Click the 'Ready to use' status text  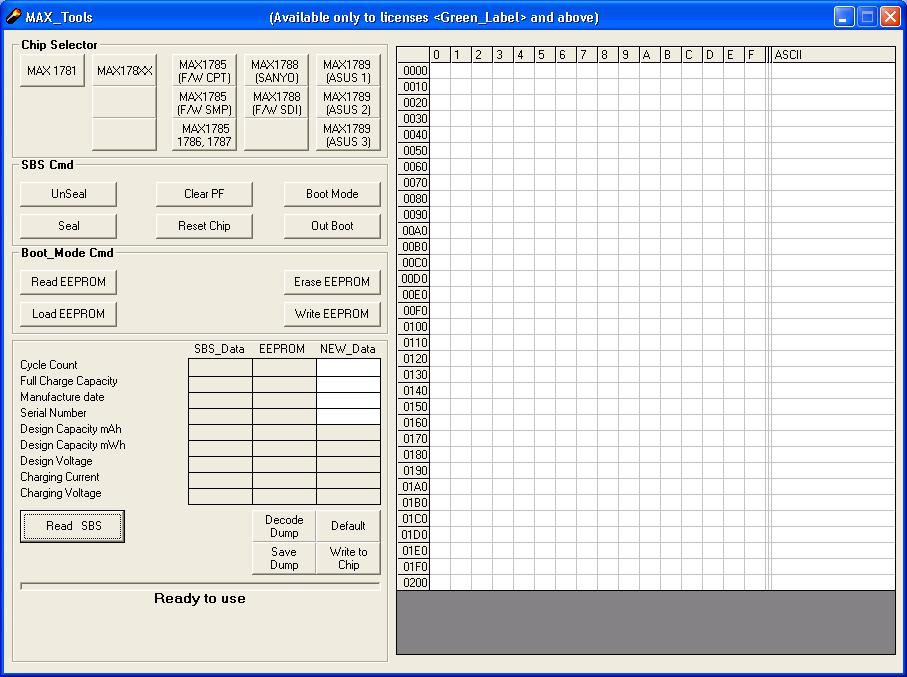pos(200,598)
